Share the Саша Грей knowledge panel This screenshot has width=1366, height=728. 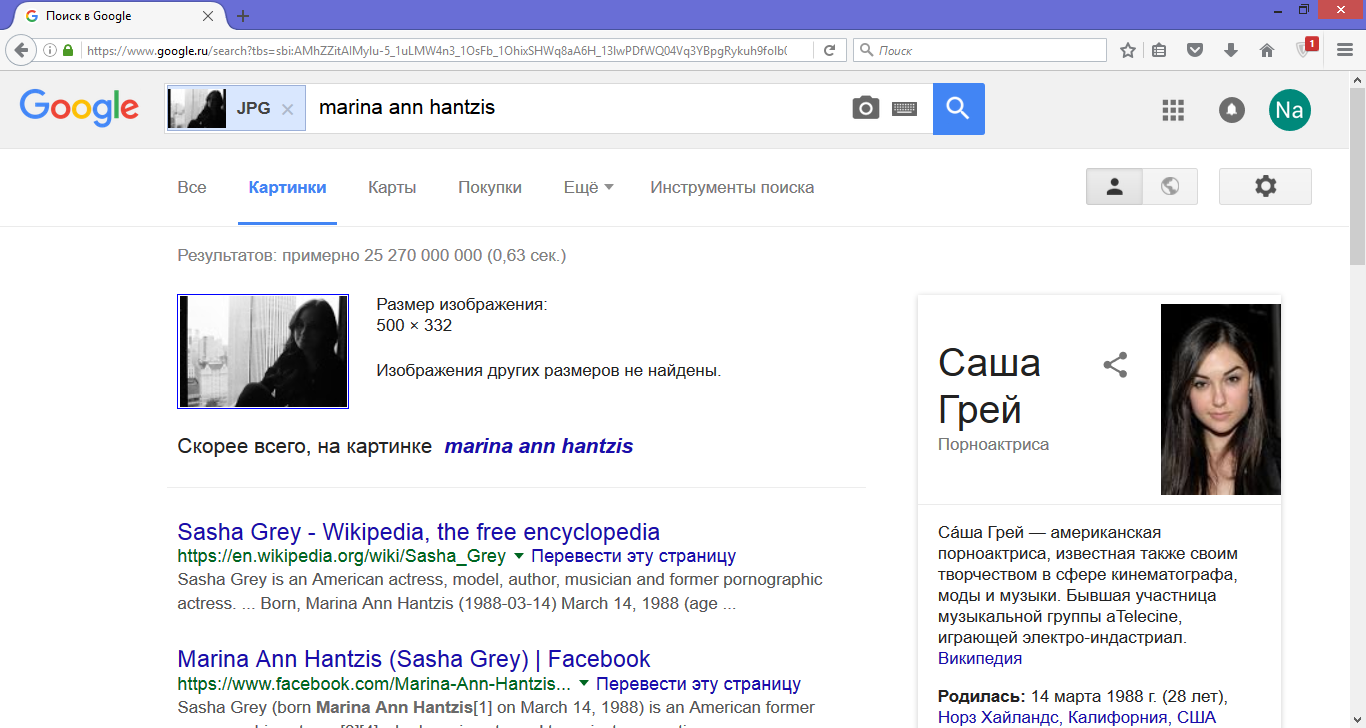point(1115,365)
